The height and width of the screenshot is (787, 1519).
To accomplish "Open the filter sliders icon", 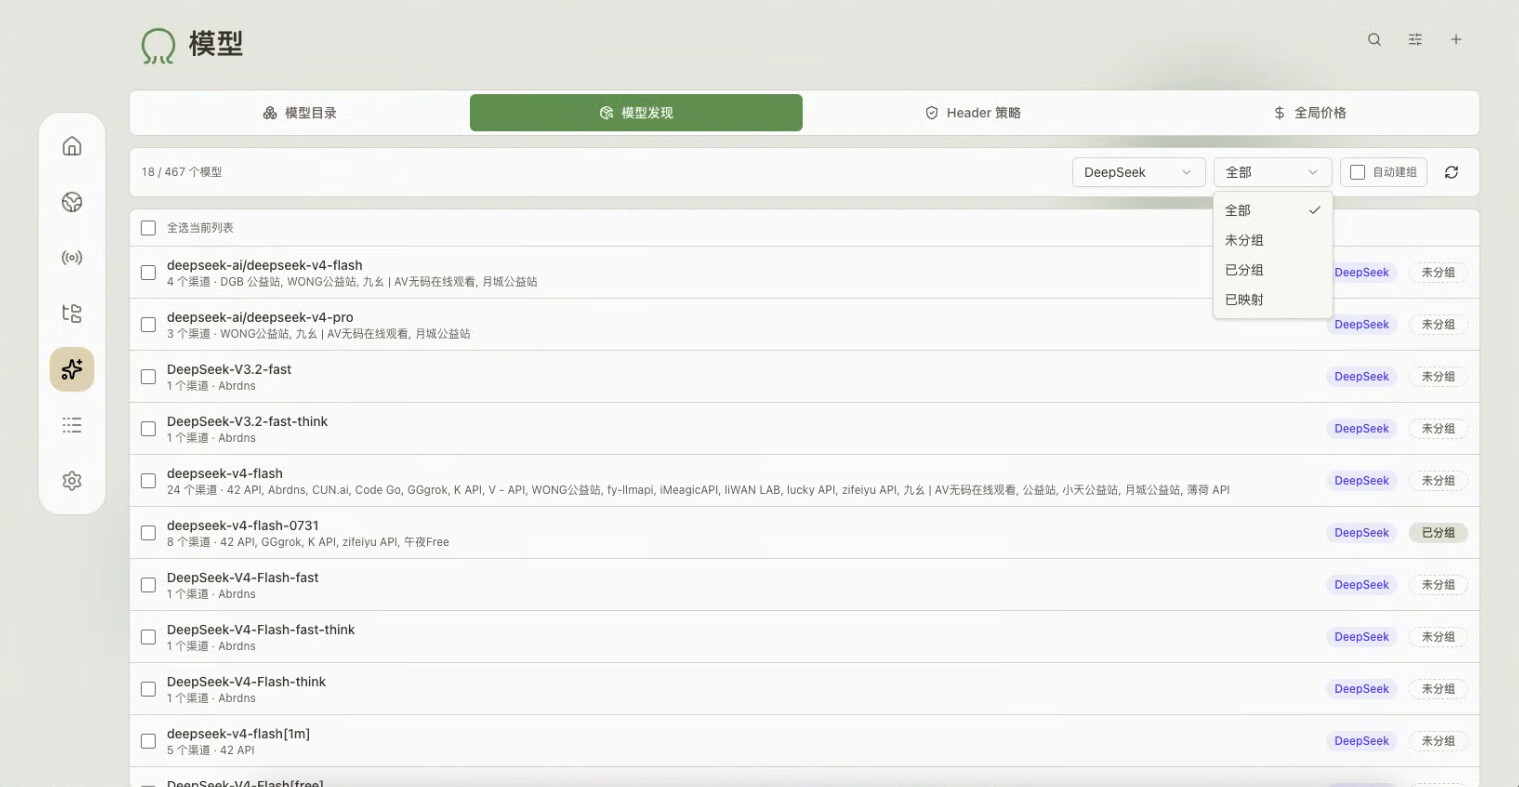I will 1415,40.
